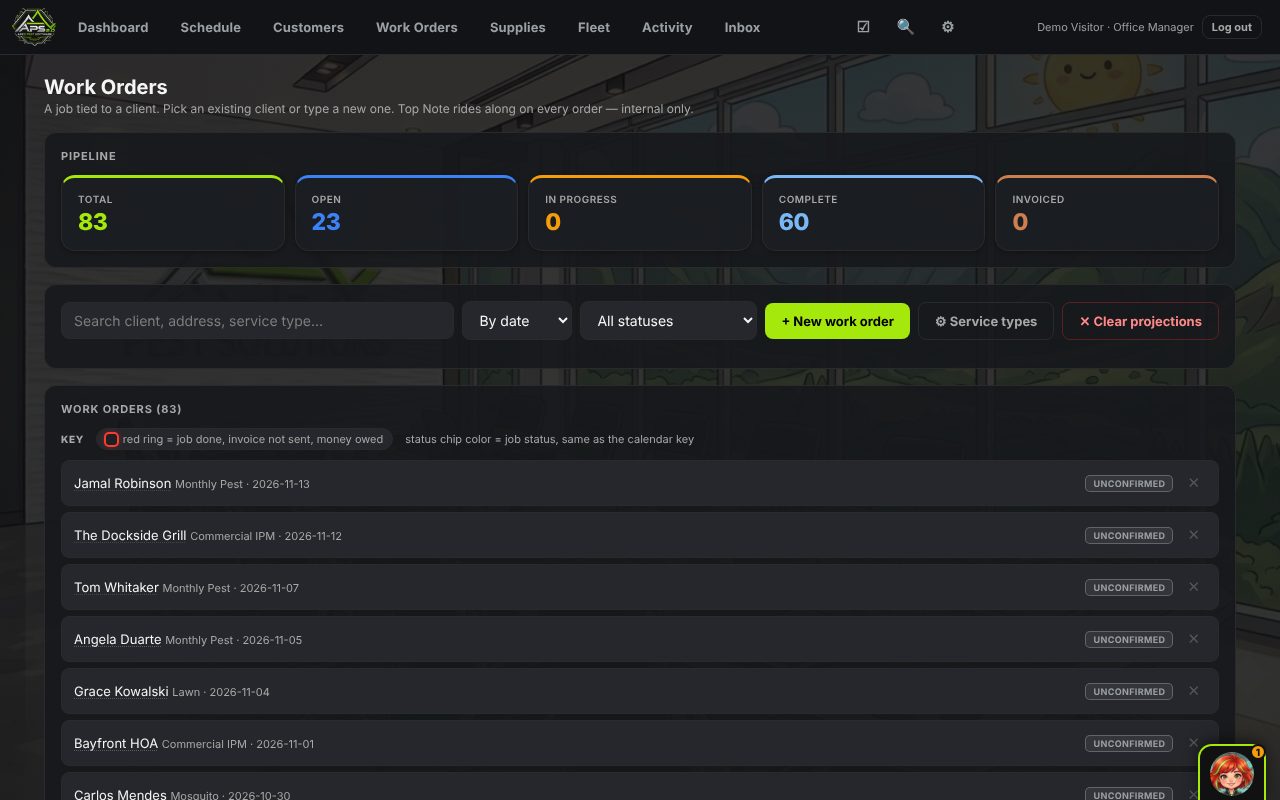The image size is (1280, 800).
Task: Delete Grace Kowalski work order with X
Action: 1193,691
